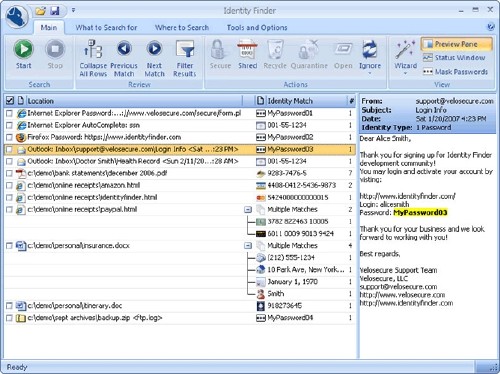Switch to the Main ribbon tab
This screenshot has height=374, width=500.
coord(49,27)
